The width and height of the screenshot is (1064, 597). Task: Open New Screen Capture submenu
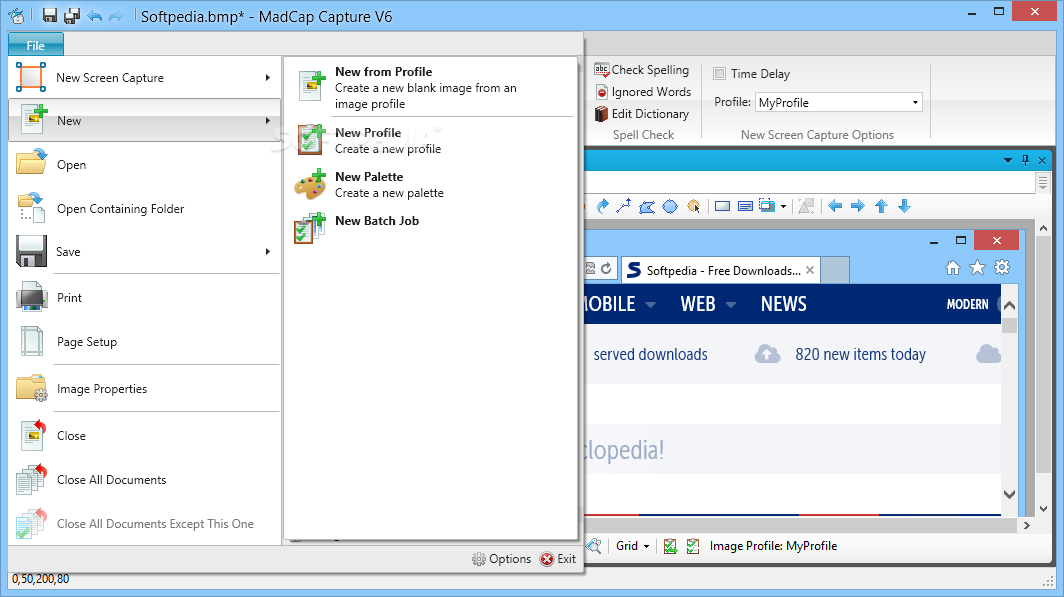[x=144, y=78]
